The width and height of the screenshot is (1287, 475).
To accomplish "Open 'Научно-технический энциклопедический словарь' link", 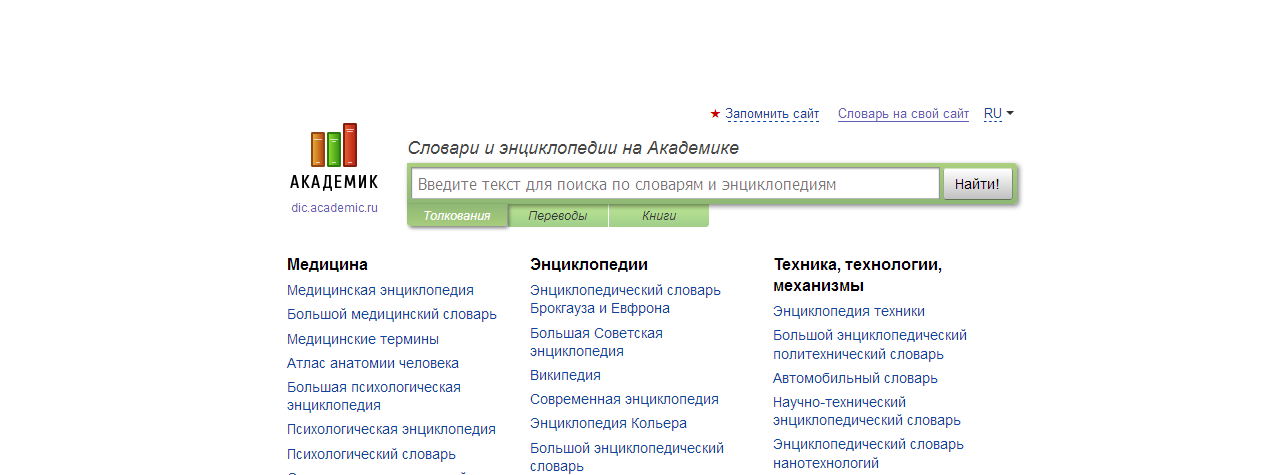I will click(x=867, y=411).
